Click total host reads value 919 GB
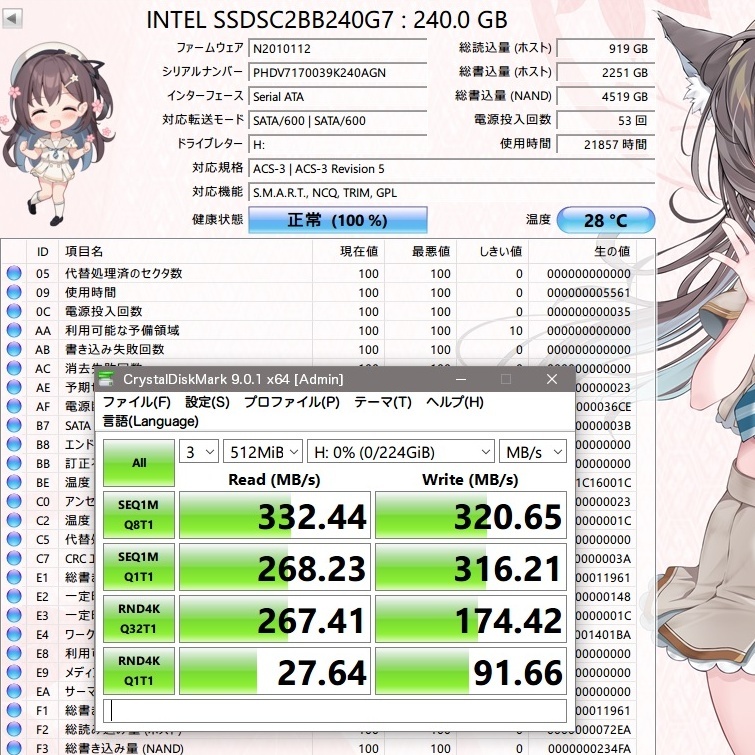Image resolution: width=755 pixels, height=755 pixels. [606, 48]
